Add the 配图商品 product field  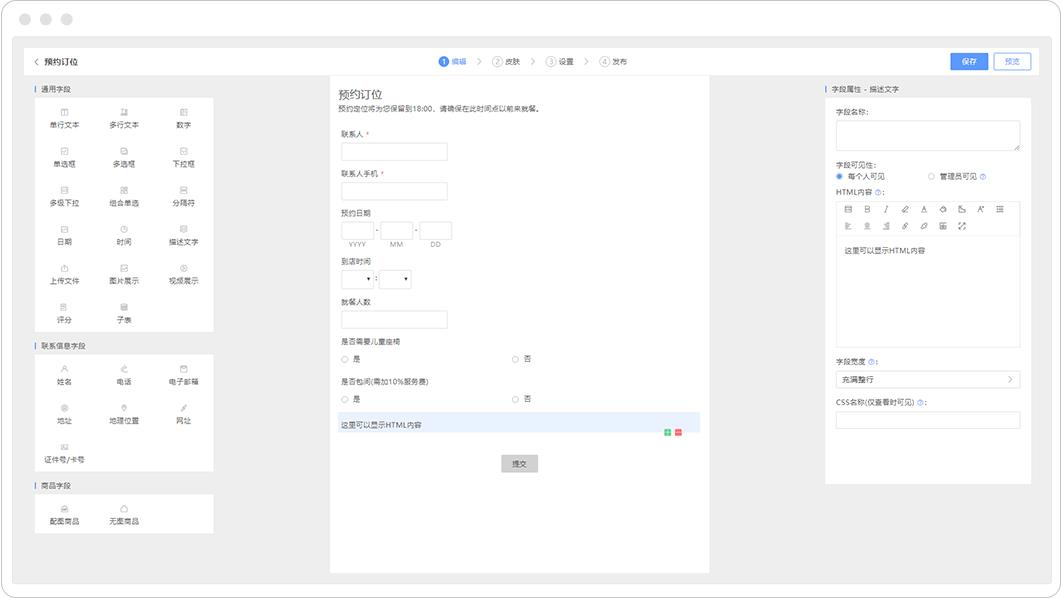click(x=64, y=512)
